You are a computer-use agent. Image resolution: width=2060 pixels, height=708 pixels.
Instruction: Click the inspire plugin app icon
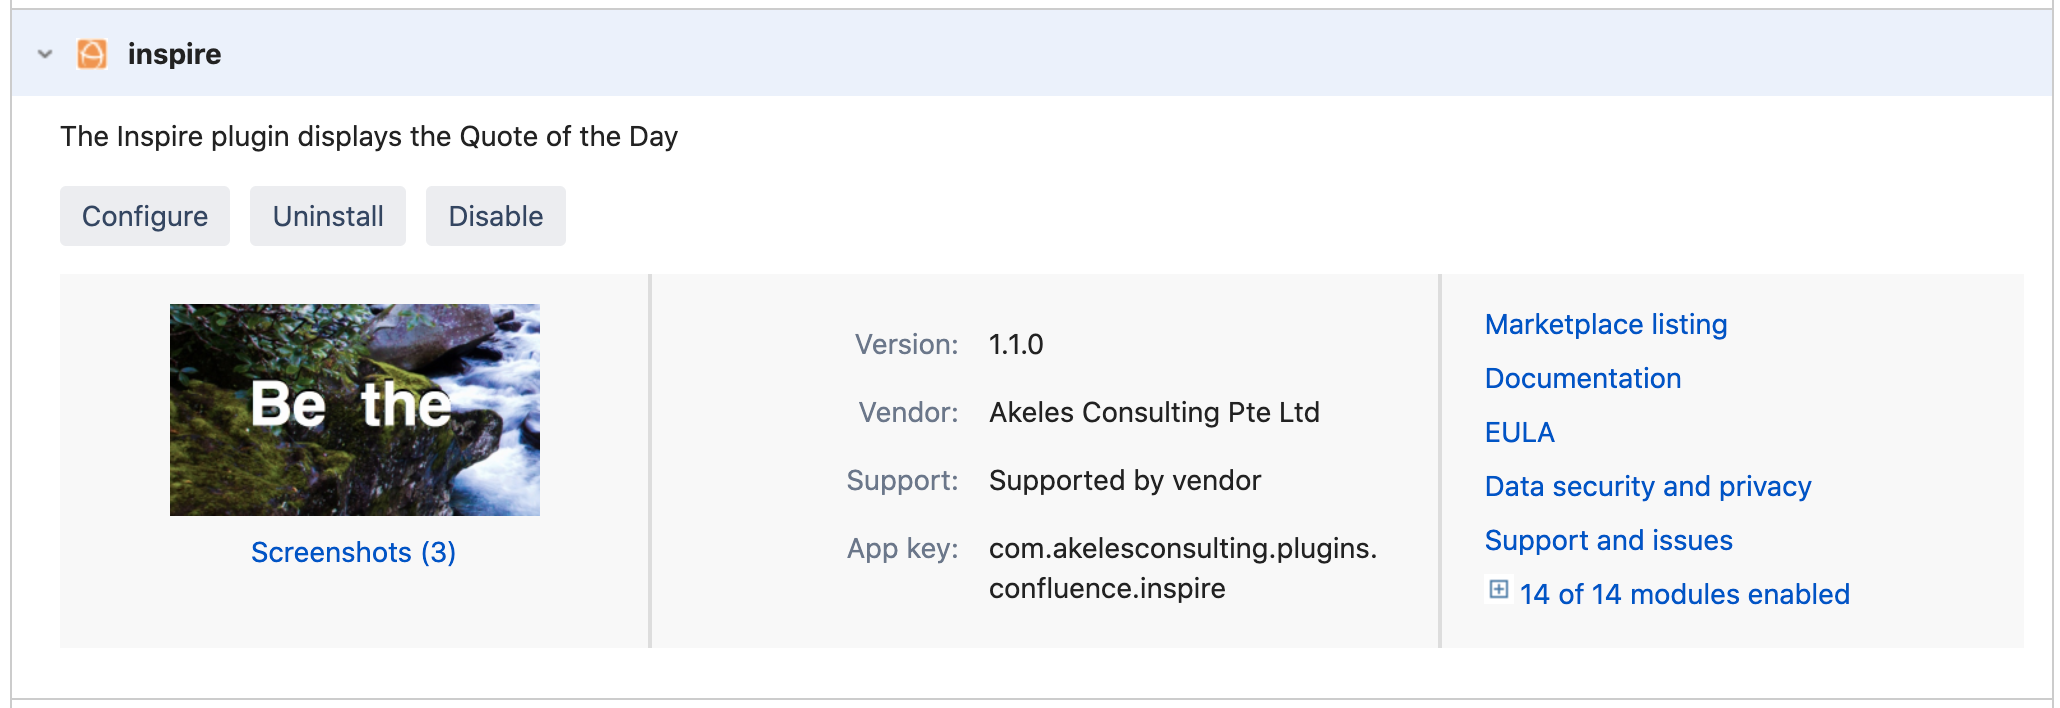92,54
